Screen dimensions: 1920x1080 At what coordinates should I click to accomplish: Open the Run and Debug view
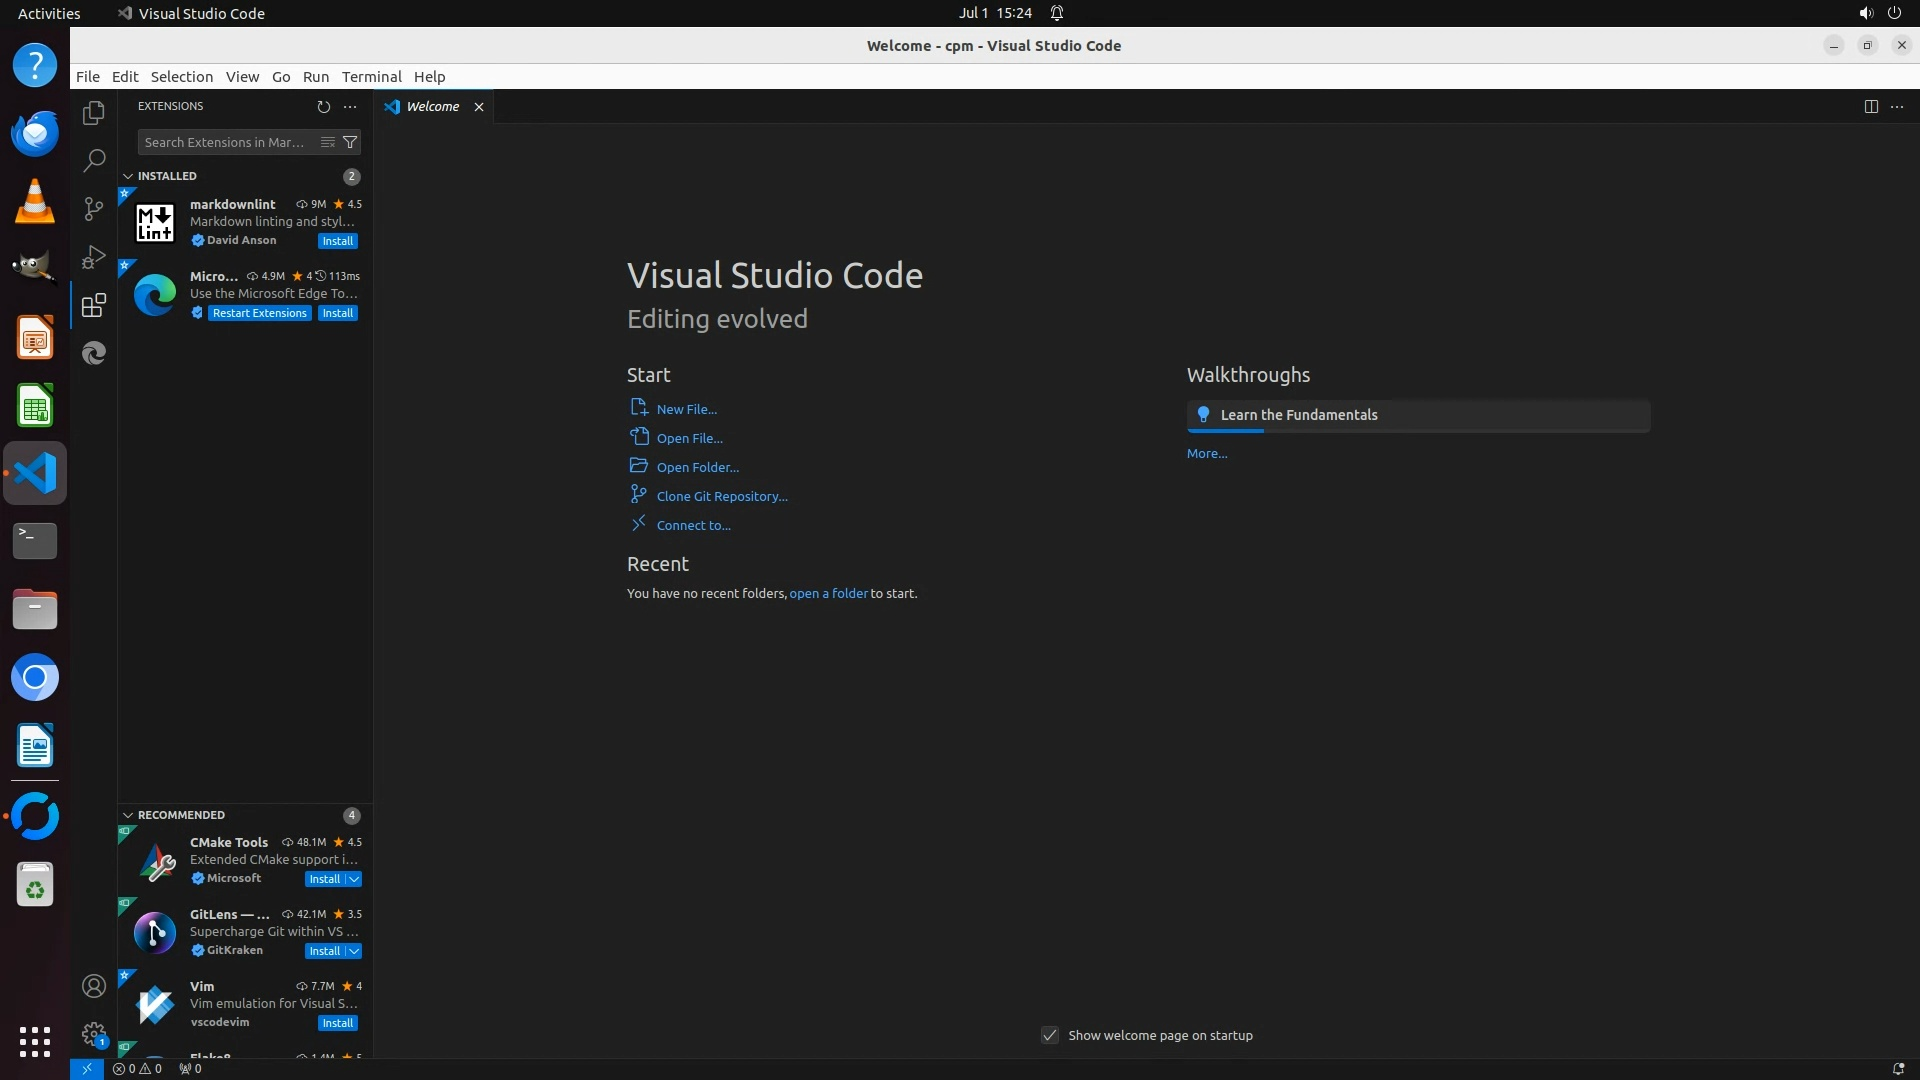pos(94,257)
